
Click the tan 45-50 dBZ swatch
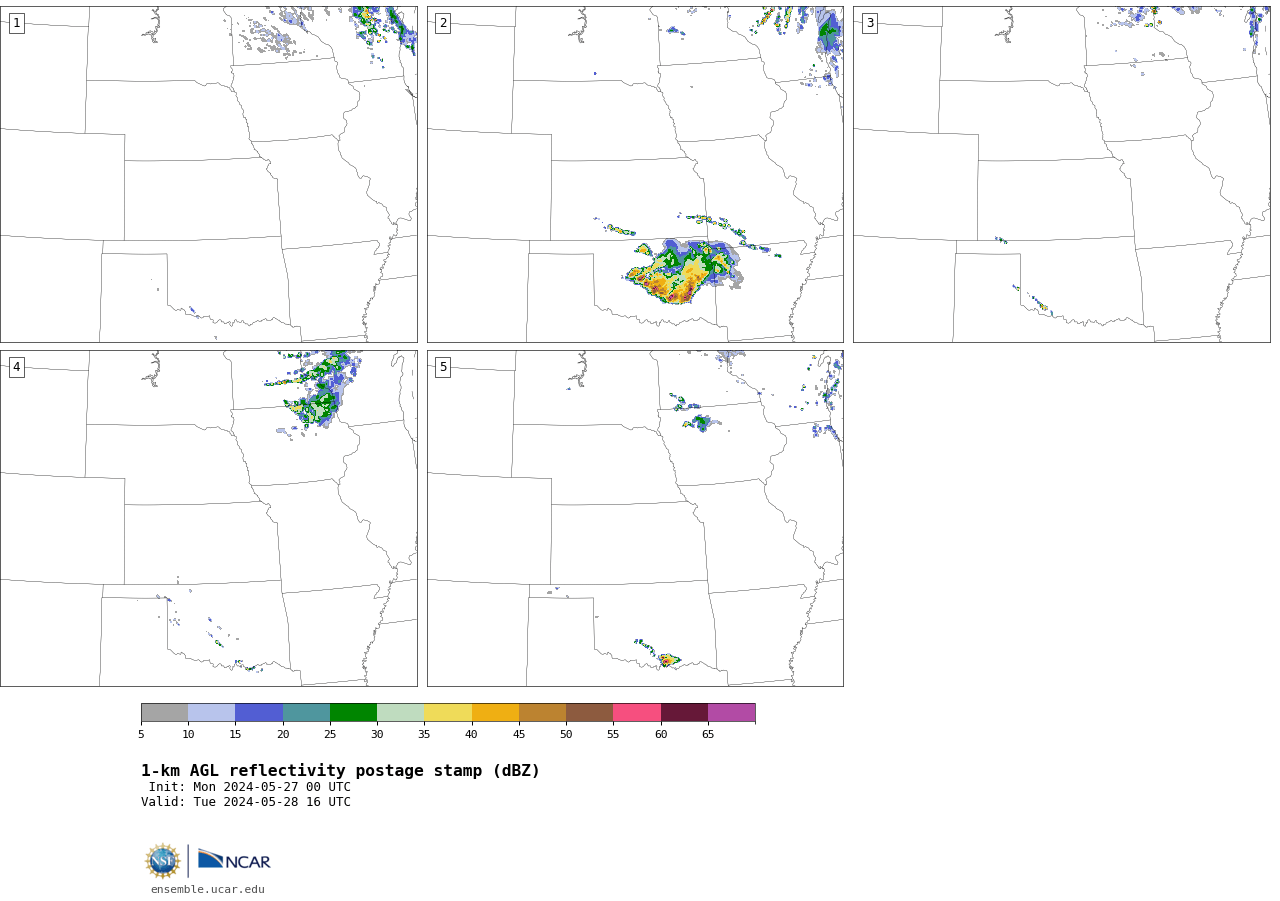coord(542,713)
